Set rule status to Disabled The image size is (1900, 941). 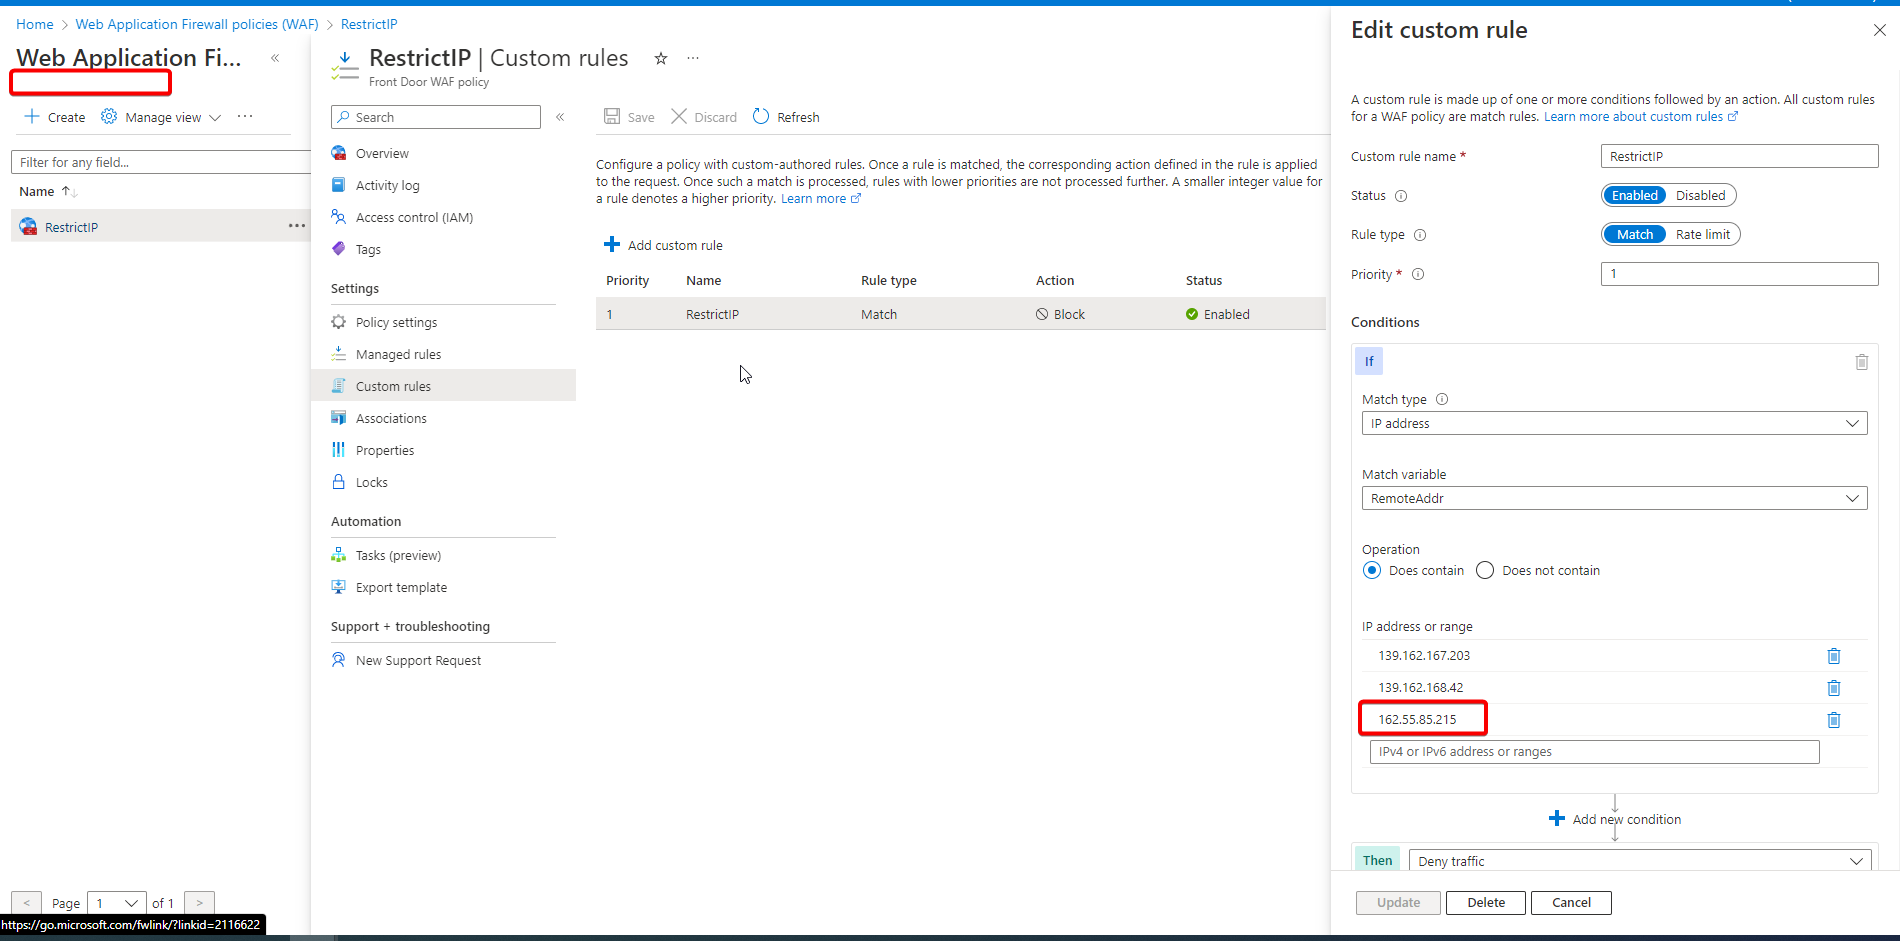(x=1700, y=195)
